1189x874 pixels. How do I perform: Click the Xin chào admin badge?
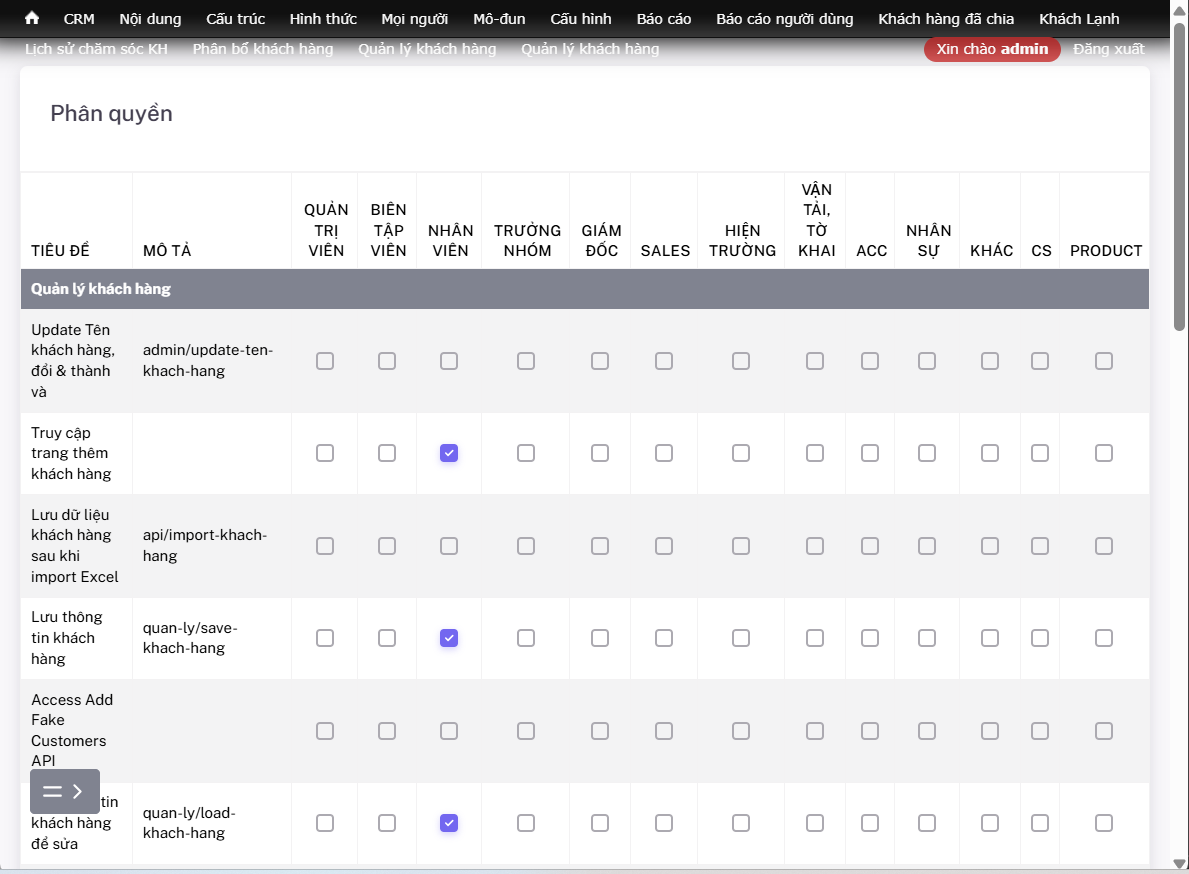coord(991,49)
